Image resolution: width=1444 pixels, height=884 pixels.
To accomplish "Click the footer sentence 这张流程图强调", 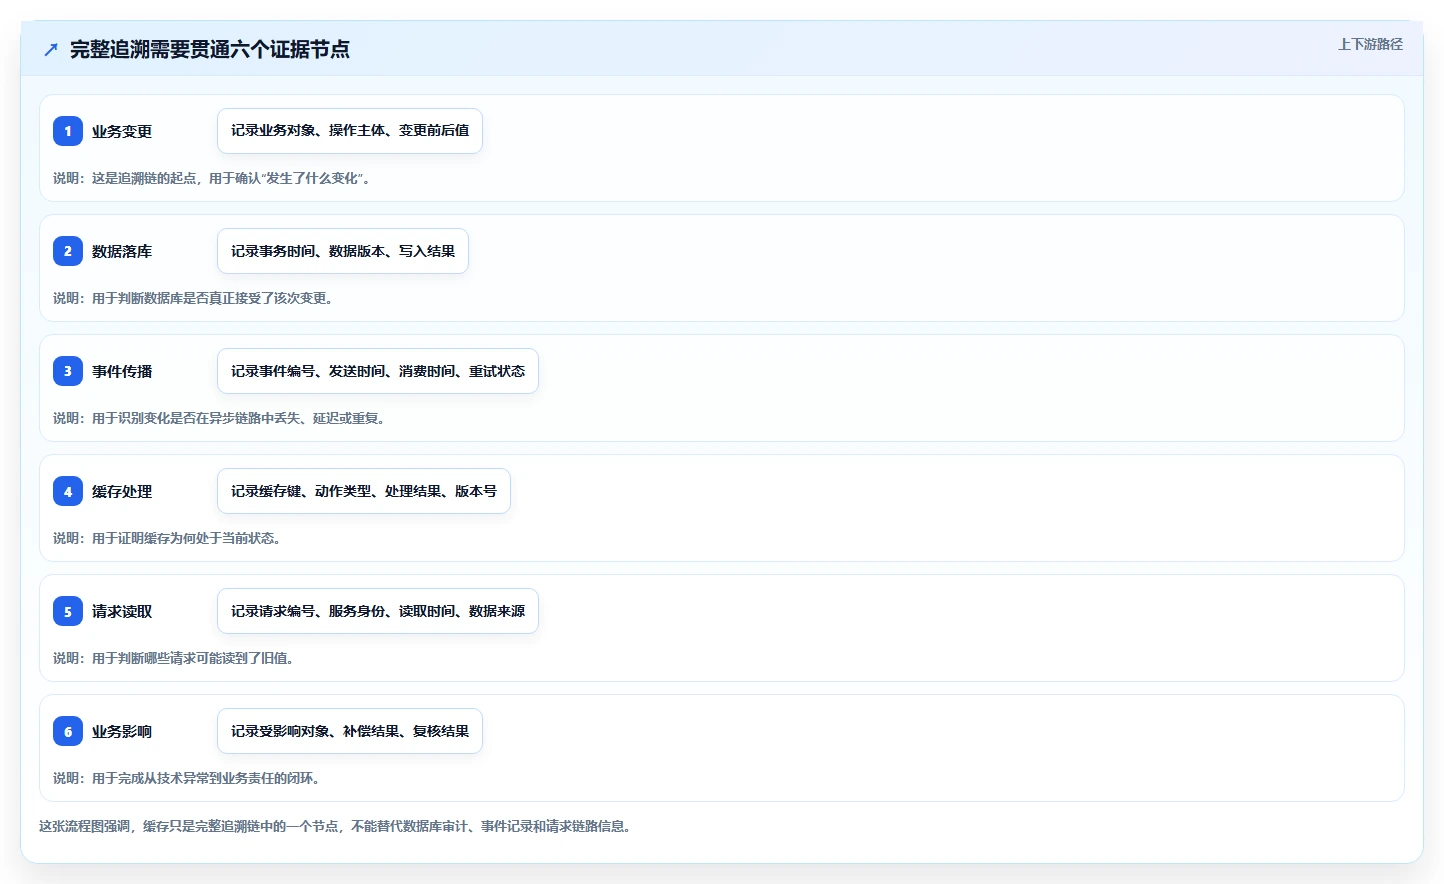I will coord(335,826).
